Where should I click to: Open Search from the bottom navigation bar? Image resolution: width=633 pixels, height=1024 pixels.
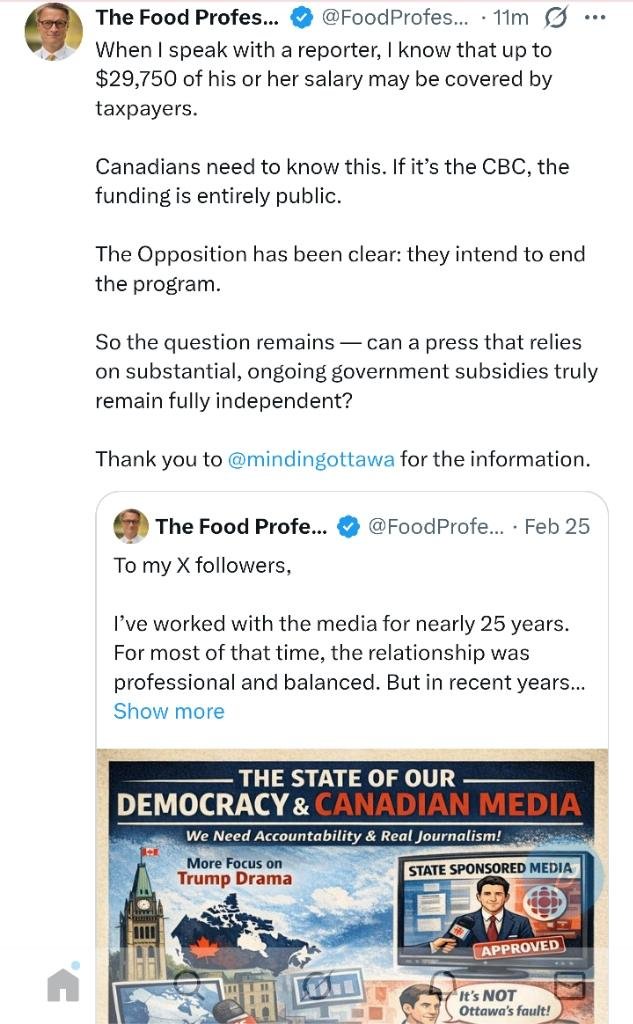[x=188, y=984]
